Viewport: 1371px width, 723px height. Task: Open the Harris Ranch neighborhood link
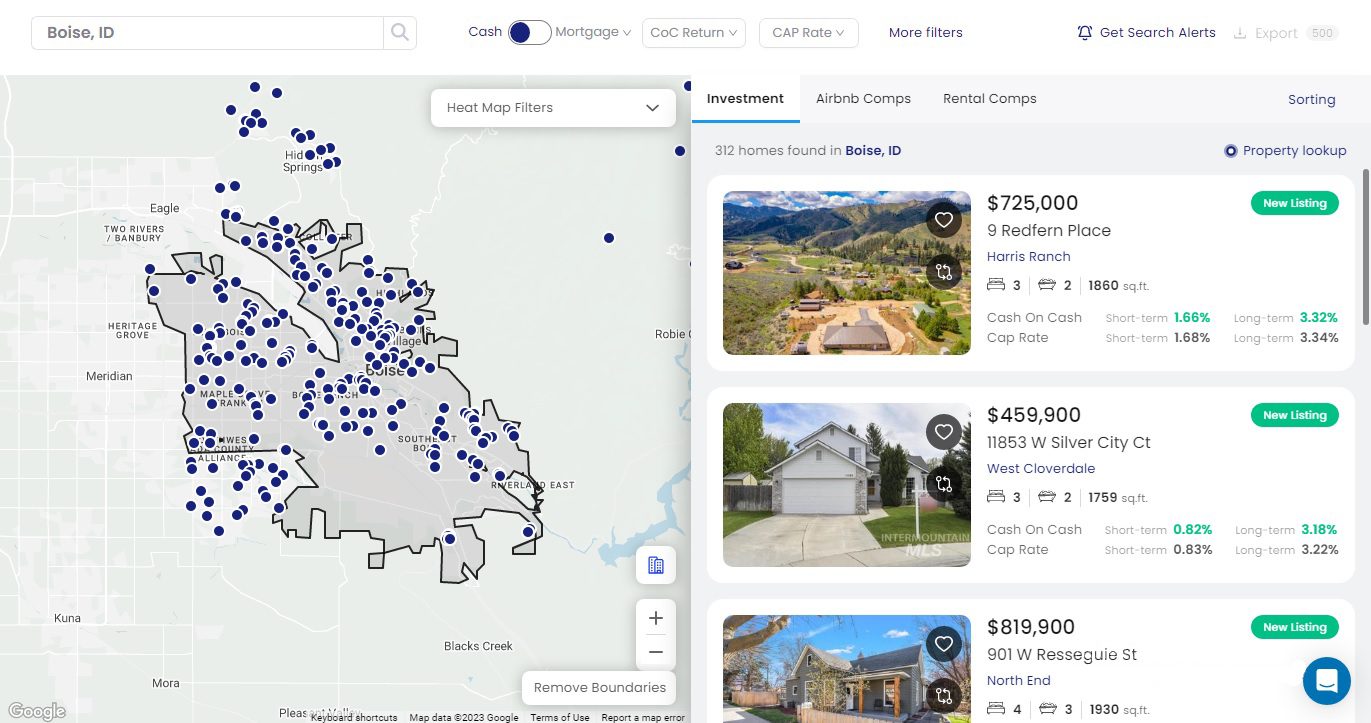coord(1028,256)
